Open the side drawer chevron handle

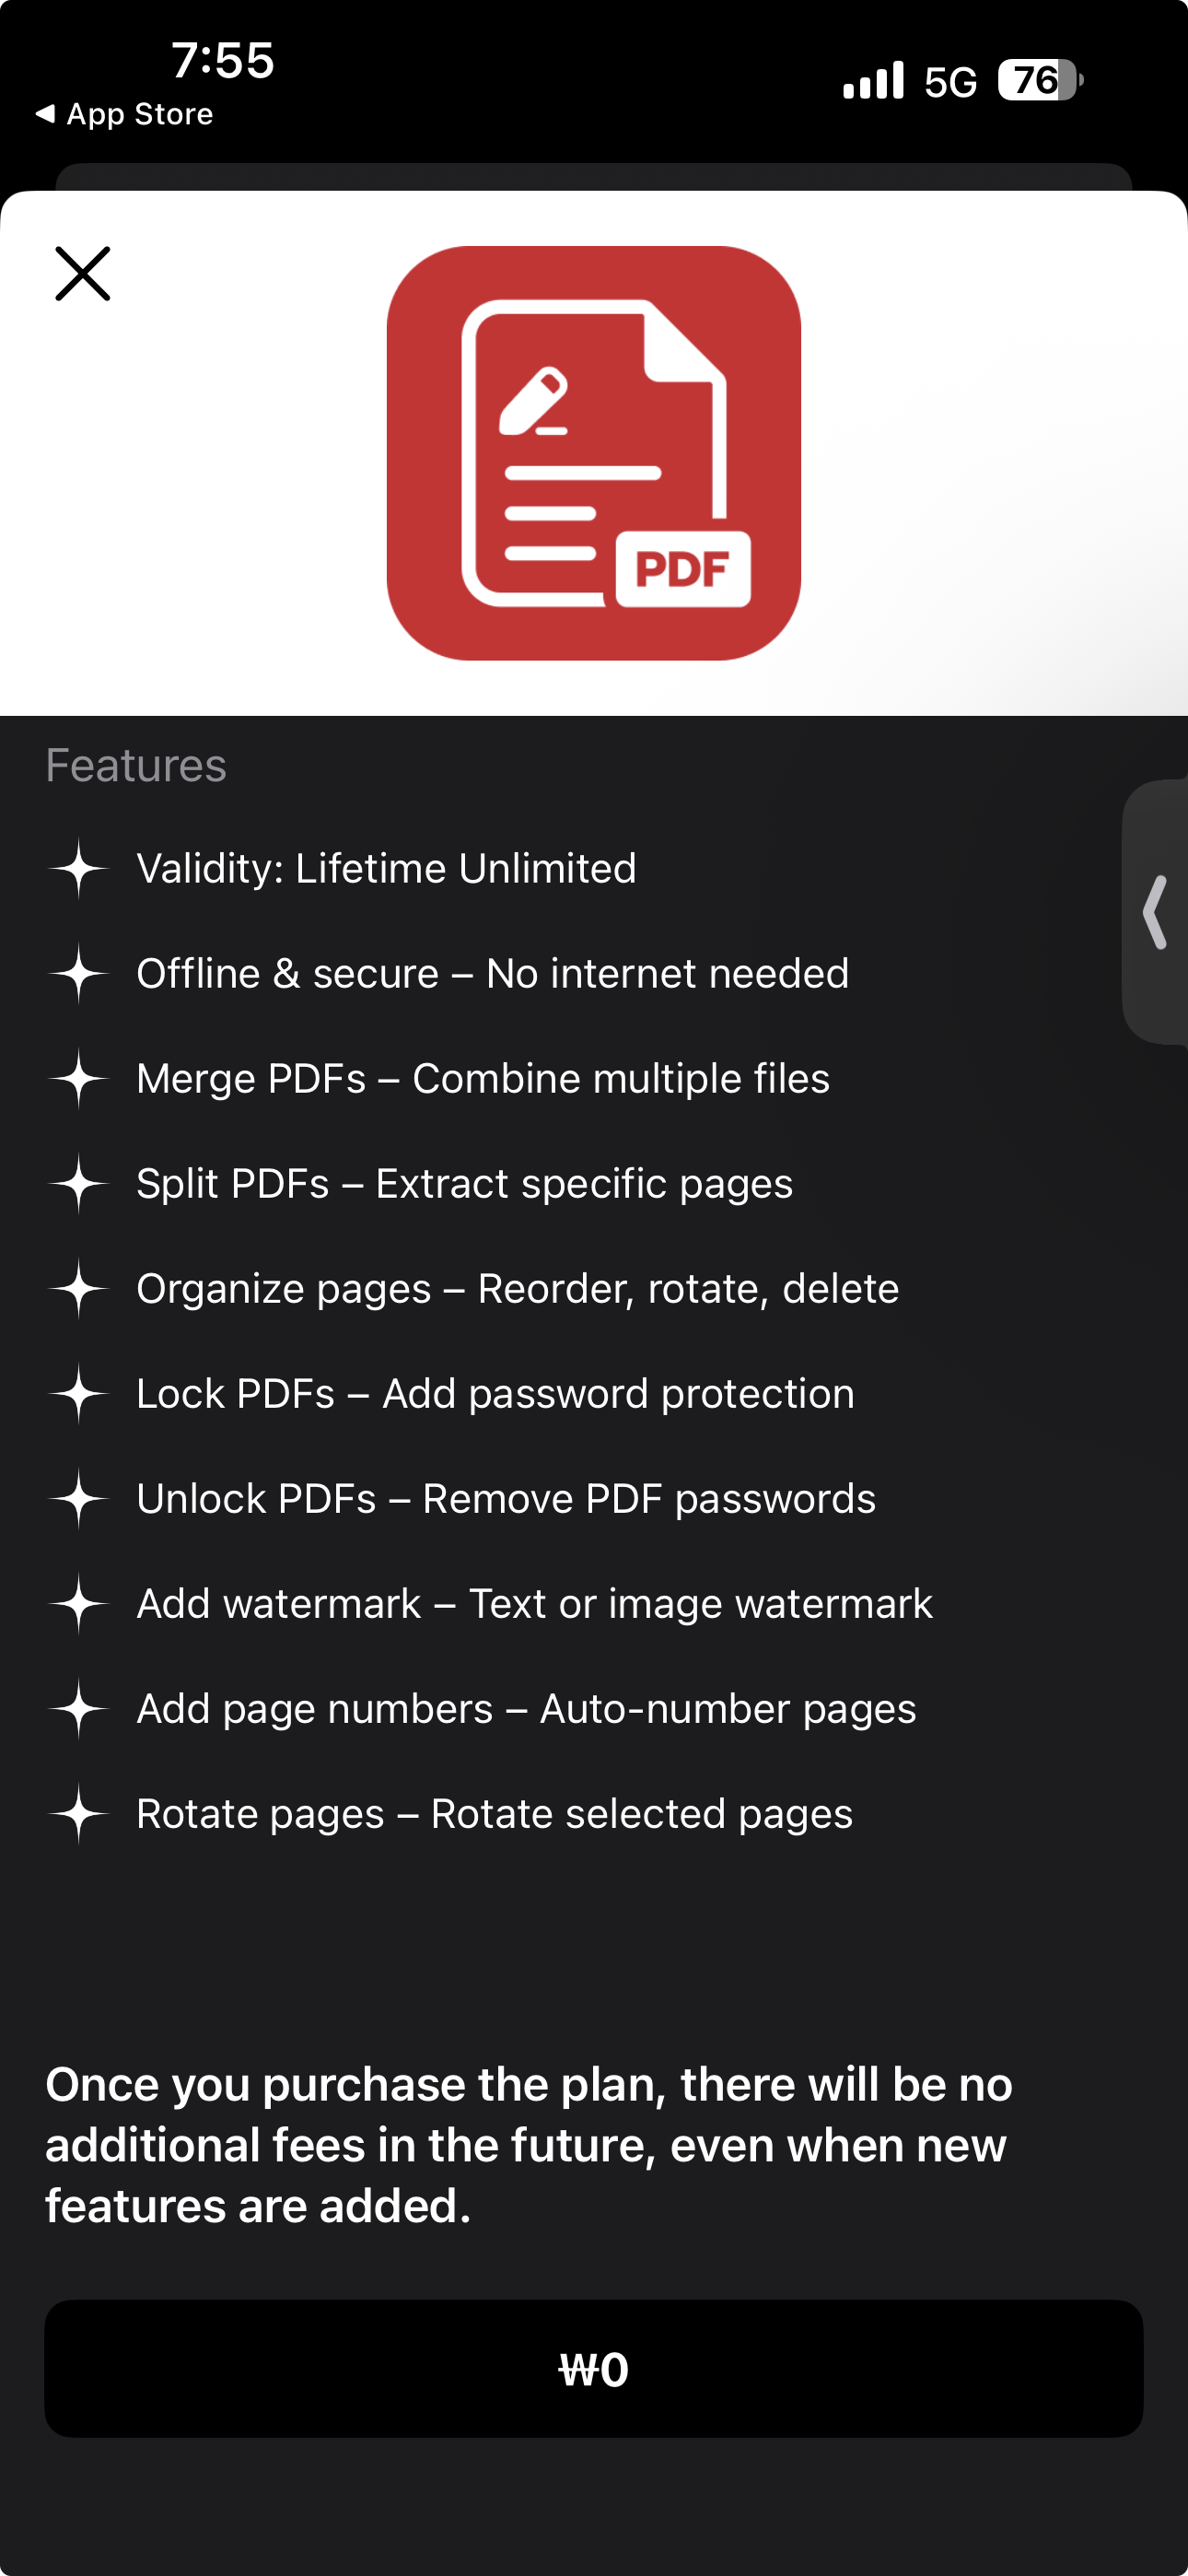coord(1156,912)
